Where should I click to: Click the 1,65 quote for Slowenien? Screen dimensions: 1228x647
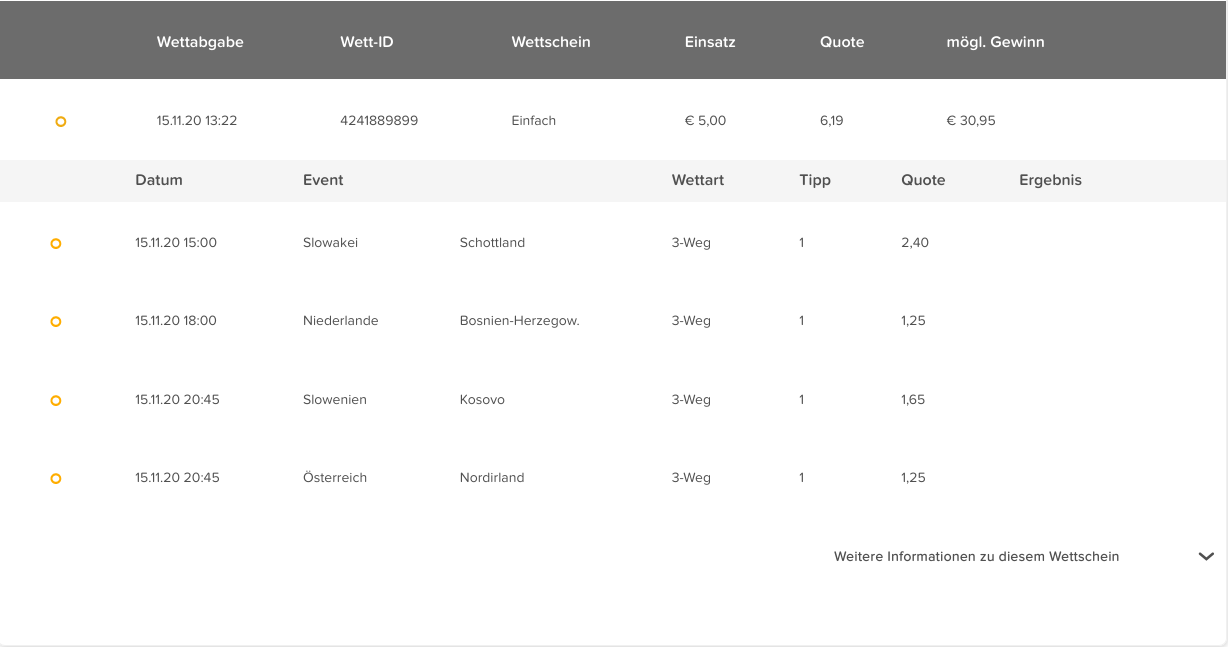[x=913, y=399]
